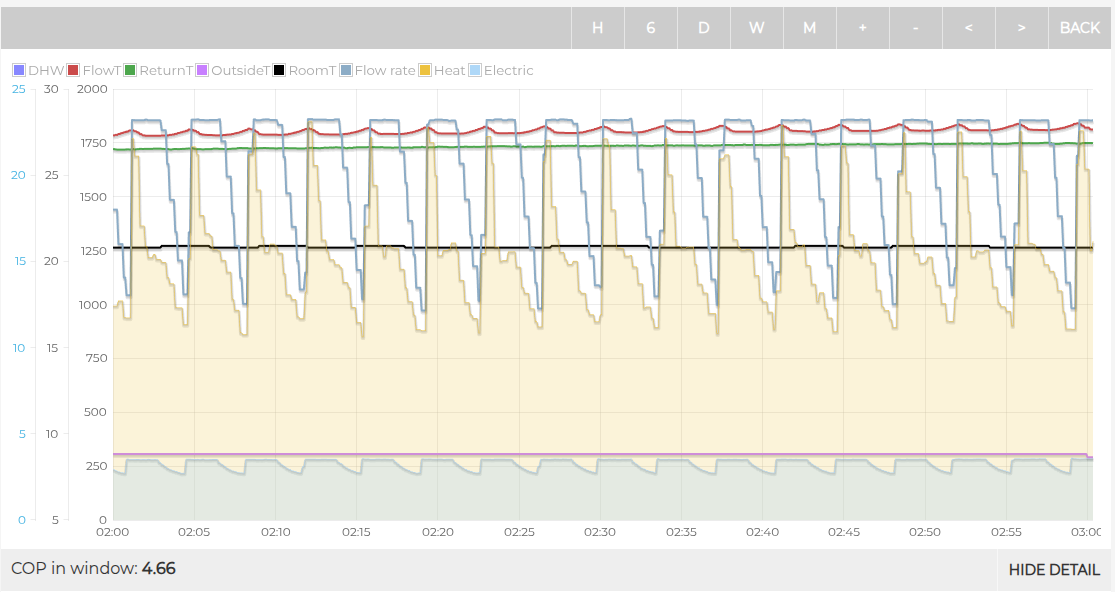The height and width of the screenshot is (592, 1115).
Task: Toggle Flow rate legend entry
Action: (384, 71)
